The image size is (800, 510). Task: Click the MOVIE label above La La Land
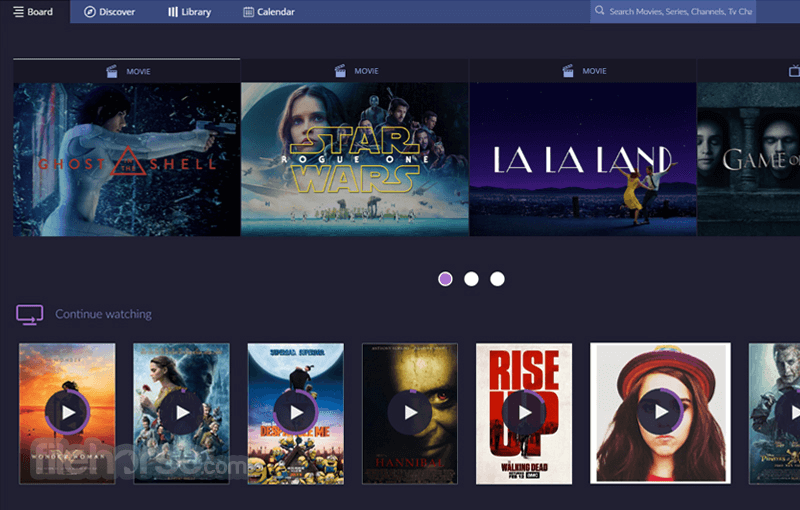(594, 71)
